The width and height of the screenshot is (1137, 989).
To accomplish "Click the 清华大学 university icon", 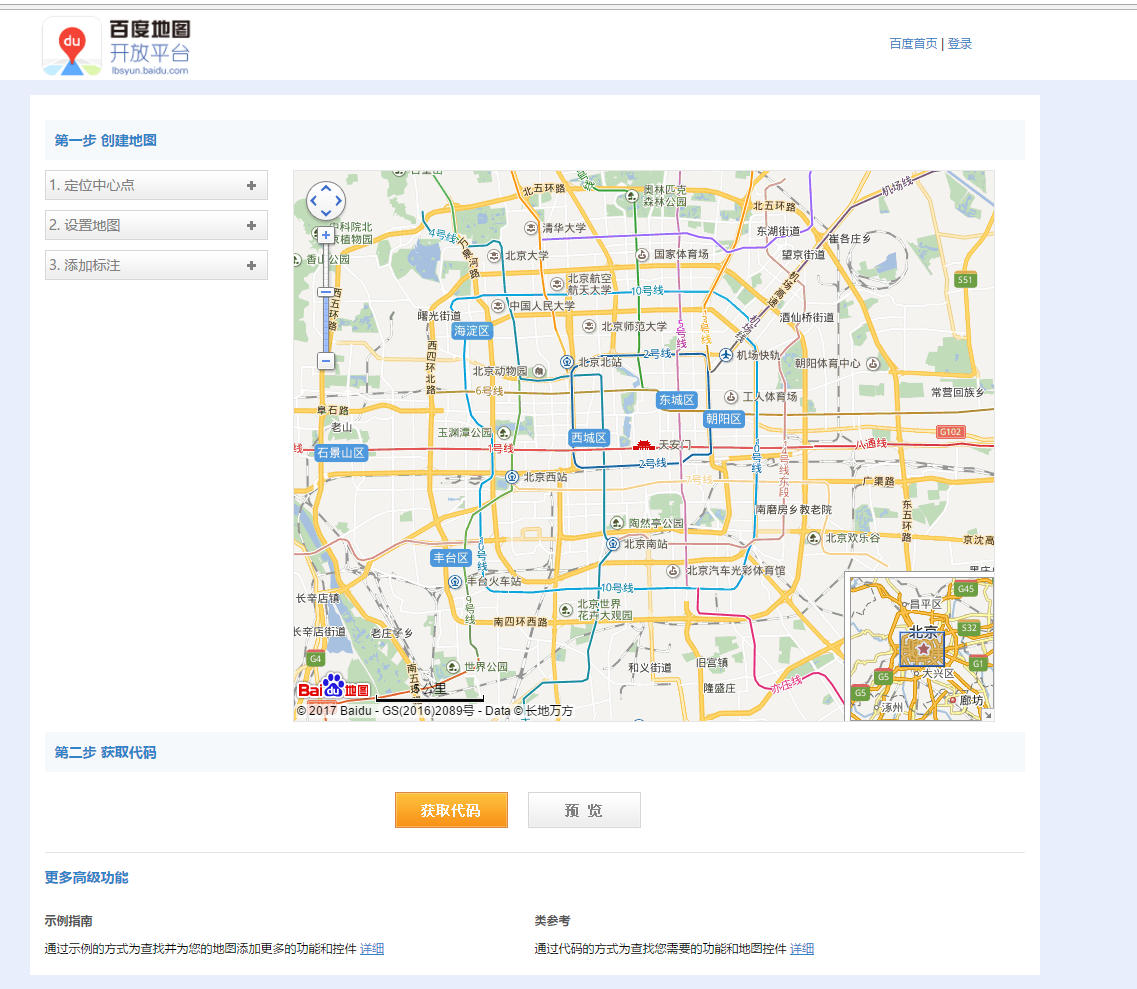I will coord(531,228).
